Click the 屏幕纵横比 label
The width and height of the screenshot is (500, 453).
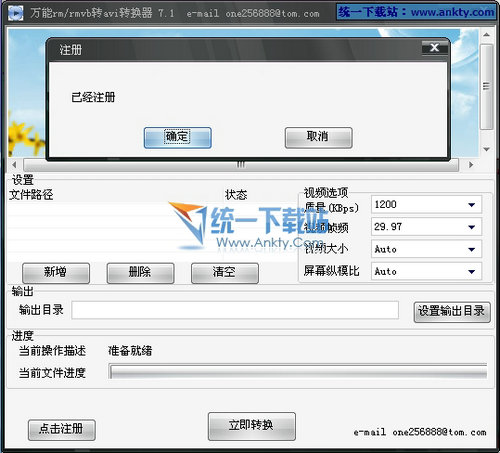point(331,271)
